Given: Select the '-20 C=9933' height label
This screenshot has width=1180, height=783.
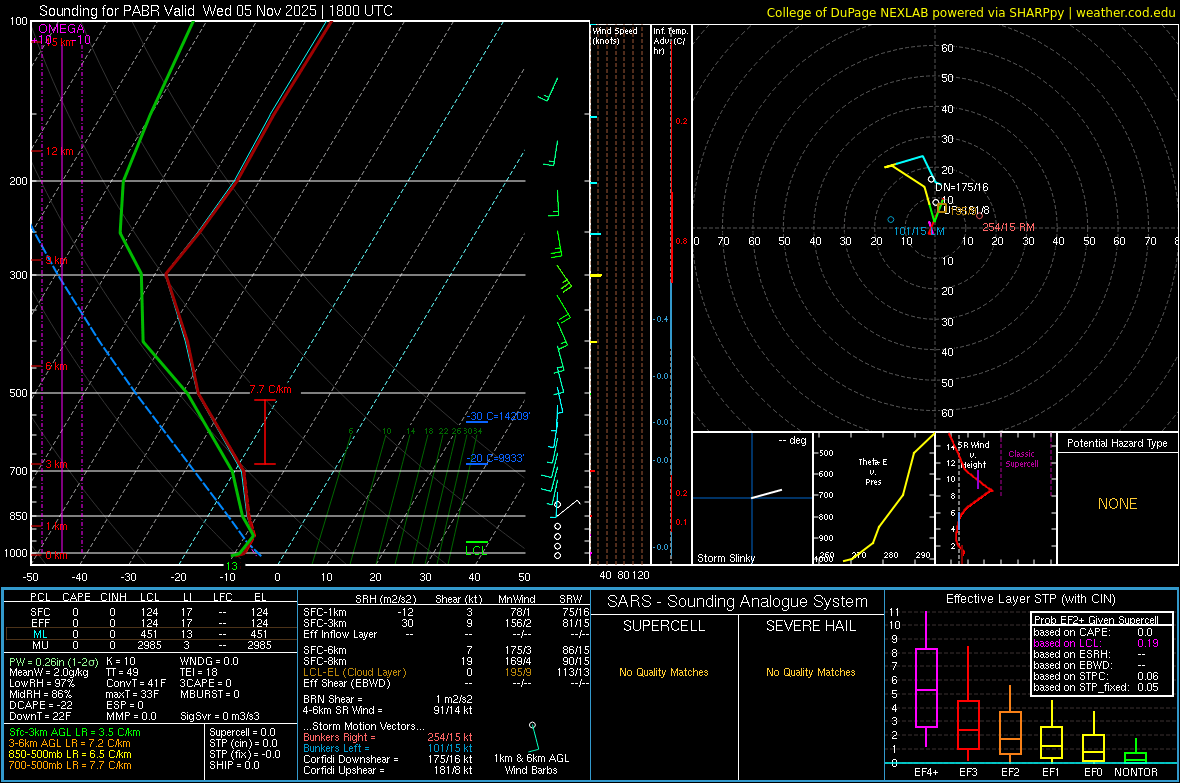Looking at the screenshot, I should click(495, 458).
